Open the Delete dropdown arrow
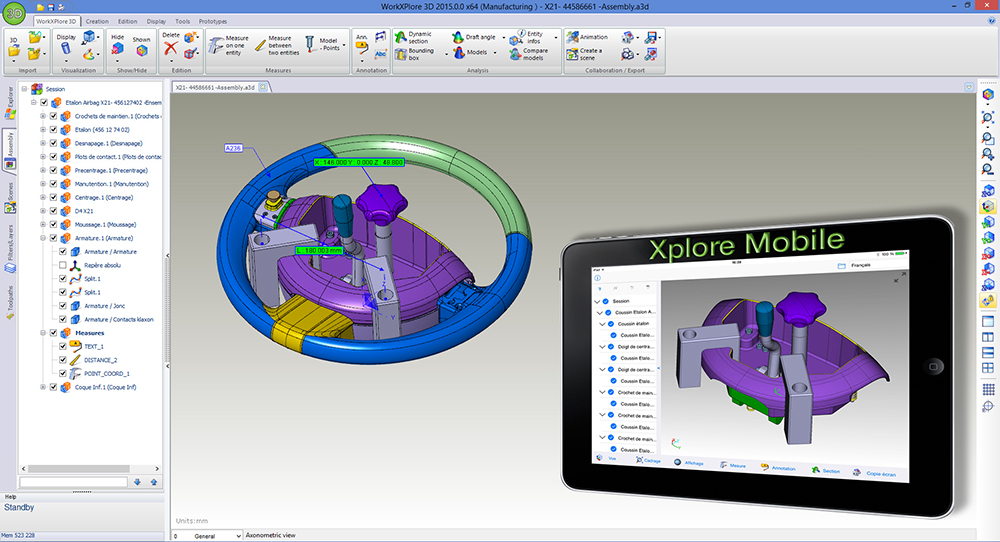1000x542 pixels. 171,62
